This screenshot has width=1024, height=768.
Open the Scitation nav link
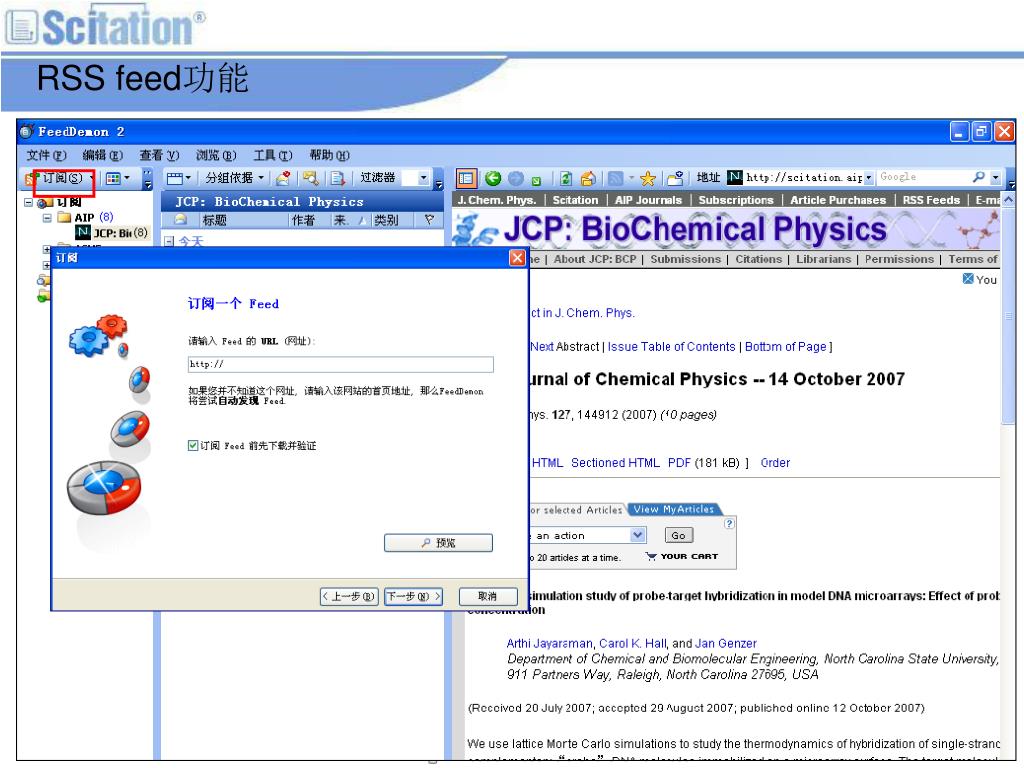click(x=575, y=200)
